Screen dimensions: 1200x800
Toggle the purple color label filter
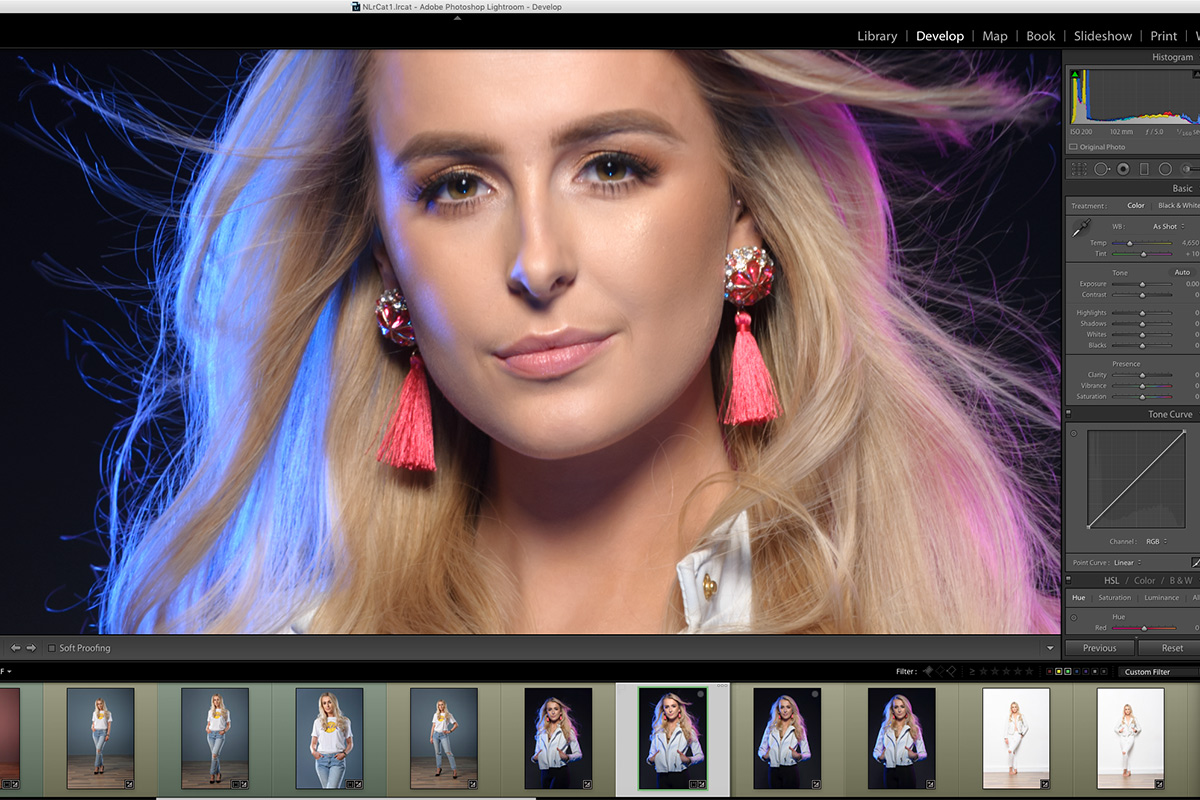click(1085, 672)
